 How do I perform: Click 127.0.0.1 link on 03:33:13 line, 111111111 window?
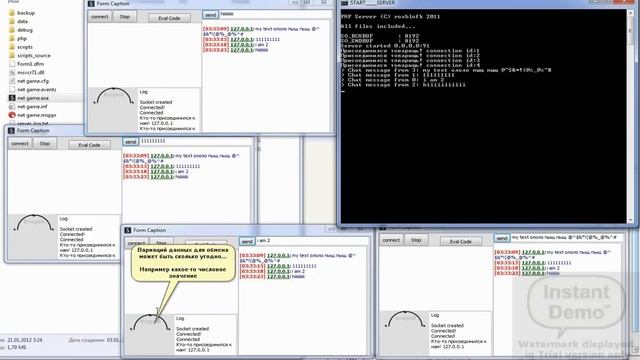click(x=162, y=167)
